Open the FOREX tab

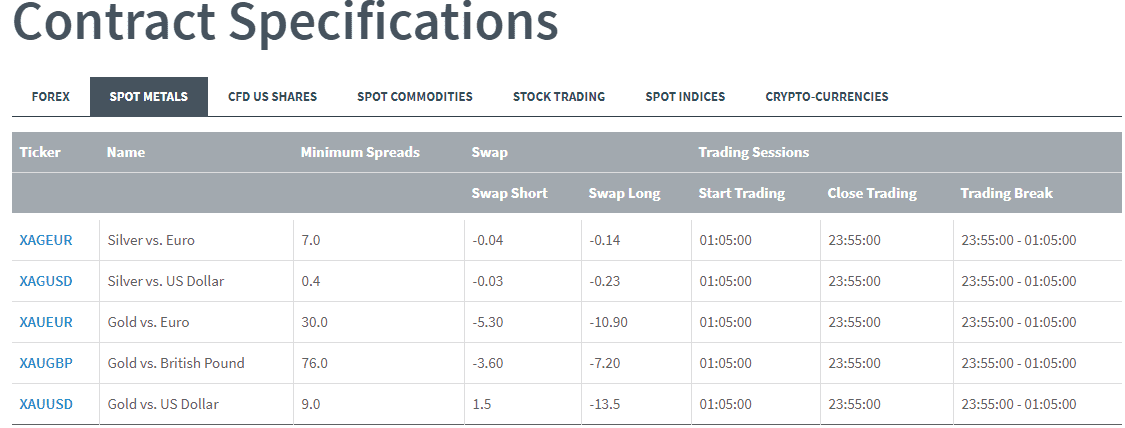[x=51, y=97]
